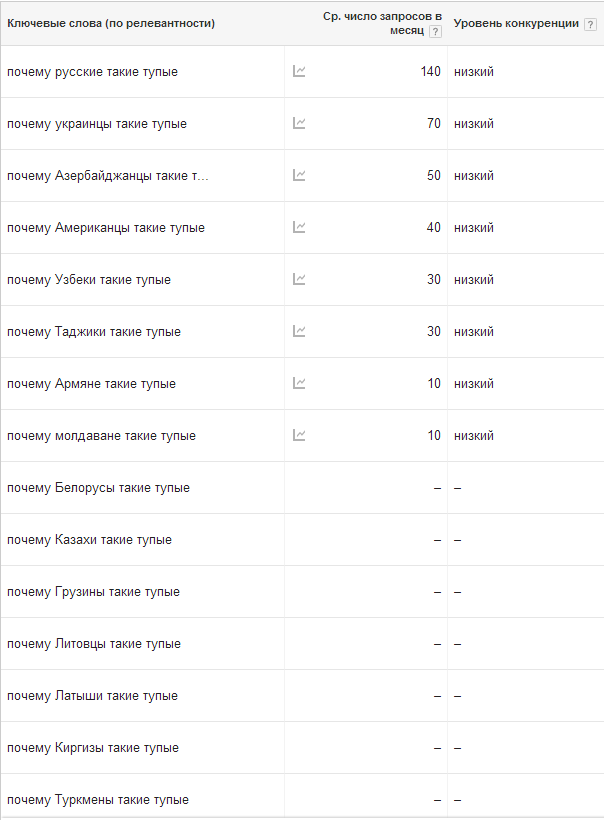This screenshot has width=604, height=820.
Task: Click help icon next to 'Ср. число запросов в месяц'
Action: click(x=435, y=32)
